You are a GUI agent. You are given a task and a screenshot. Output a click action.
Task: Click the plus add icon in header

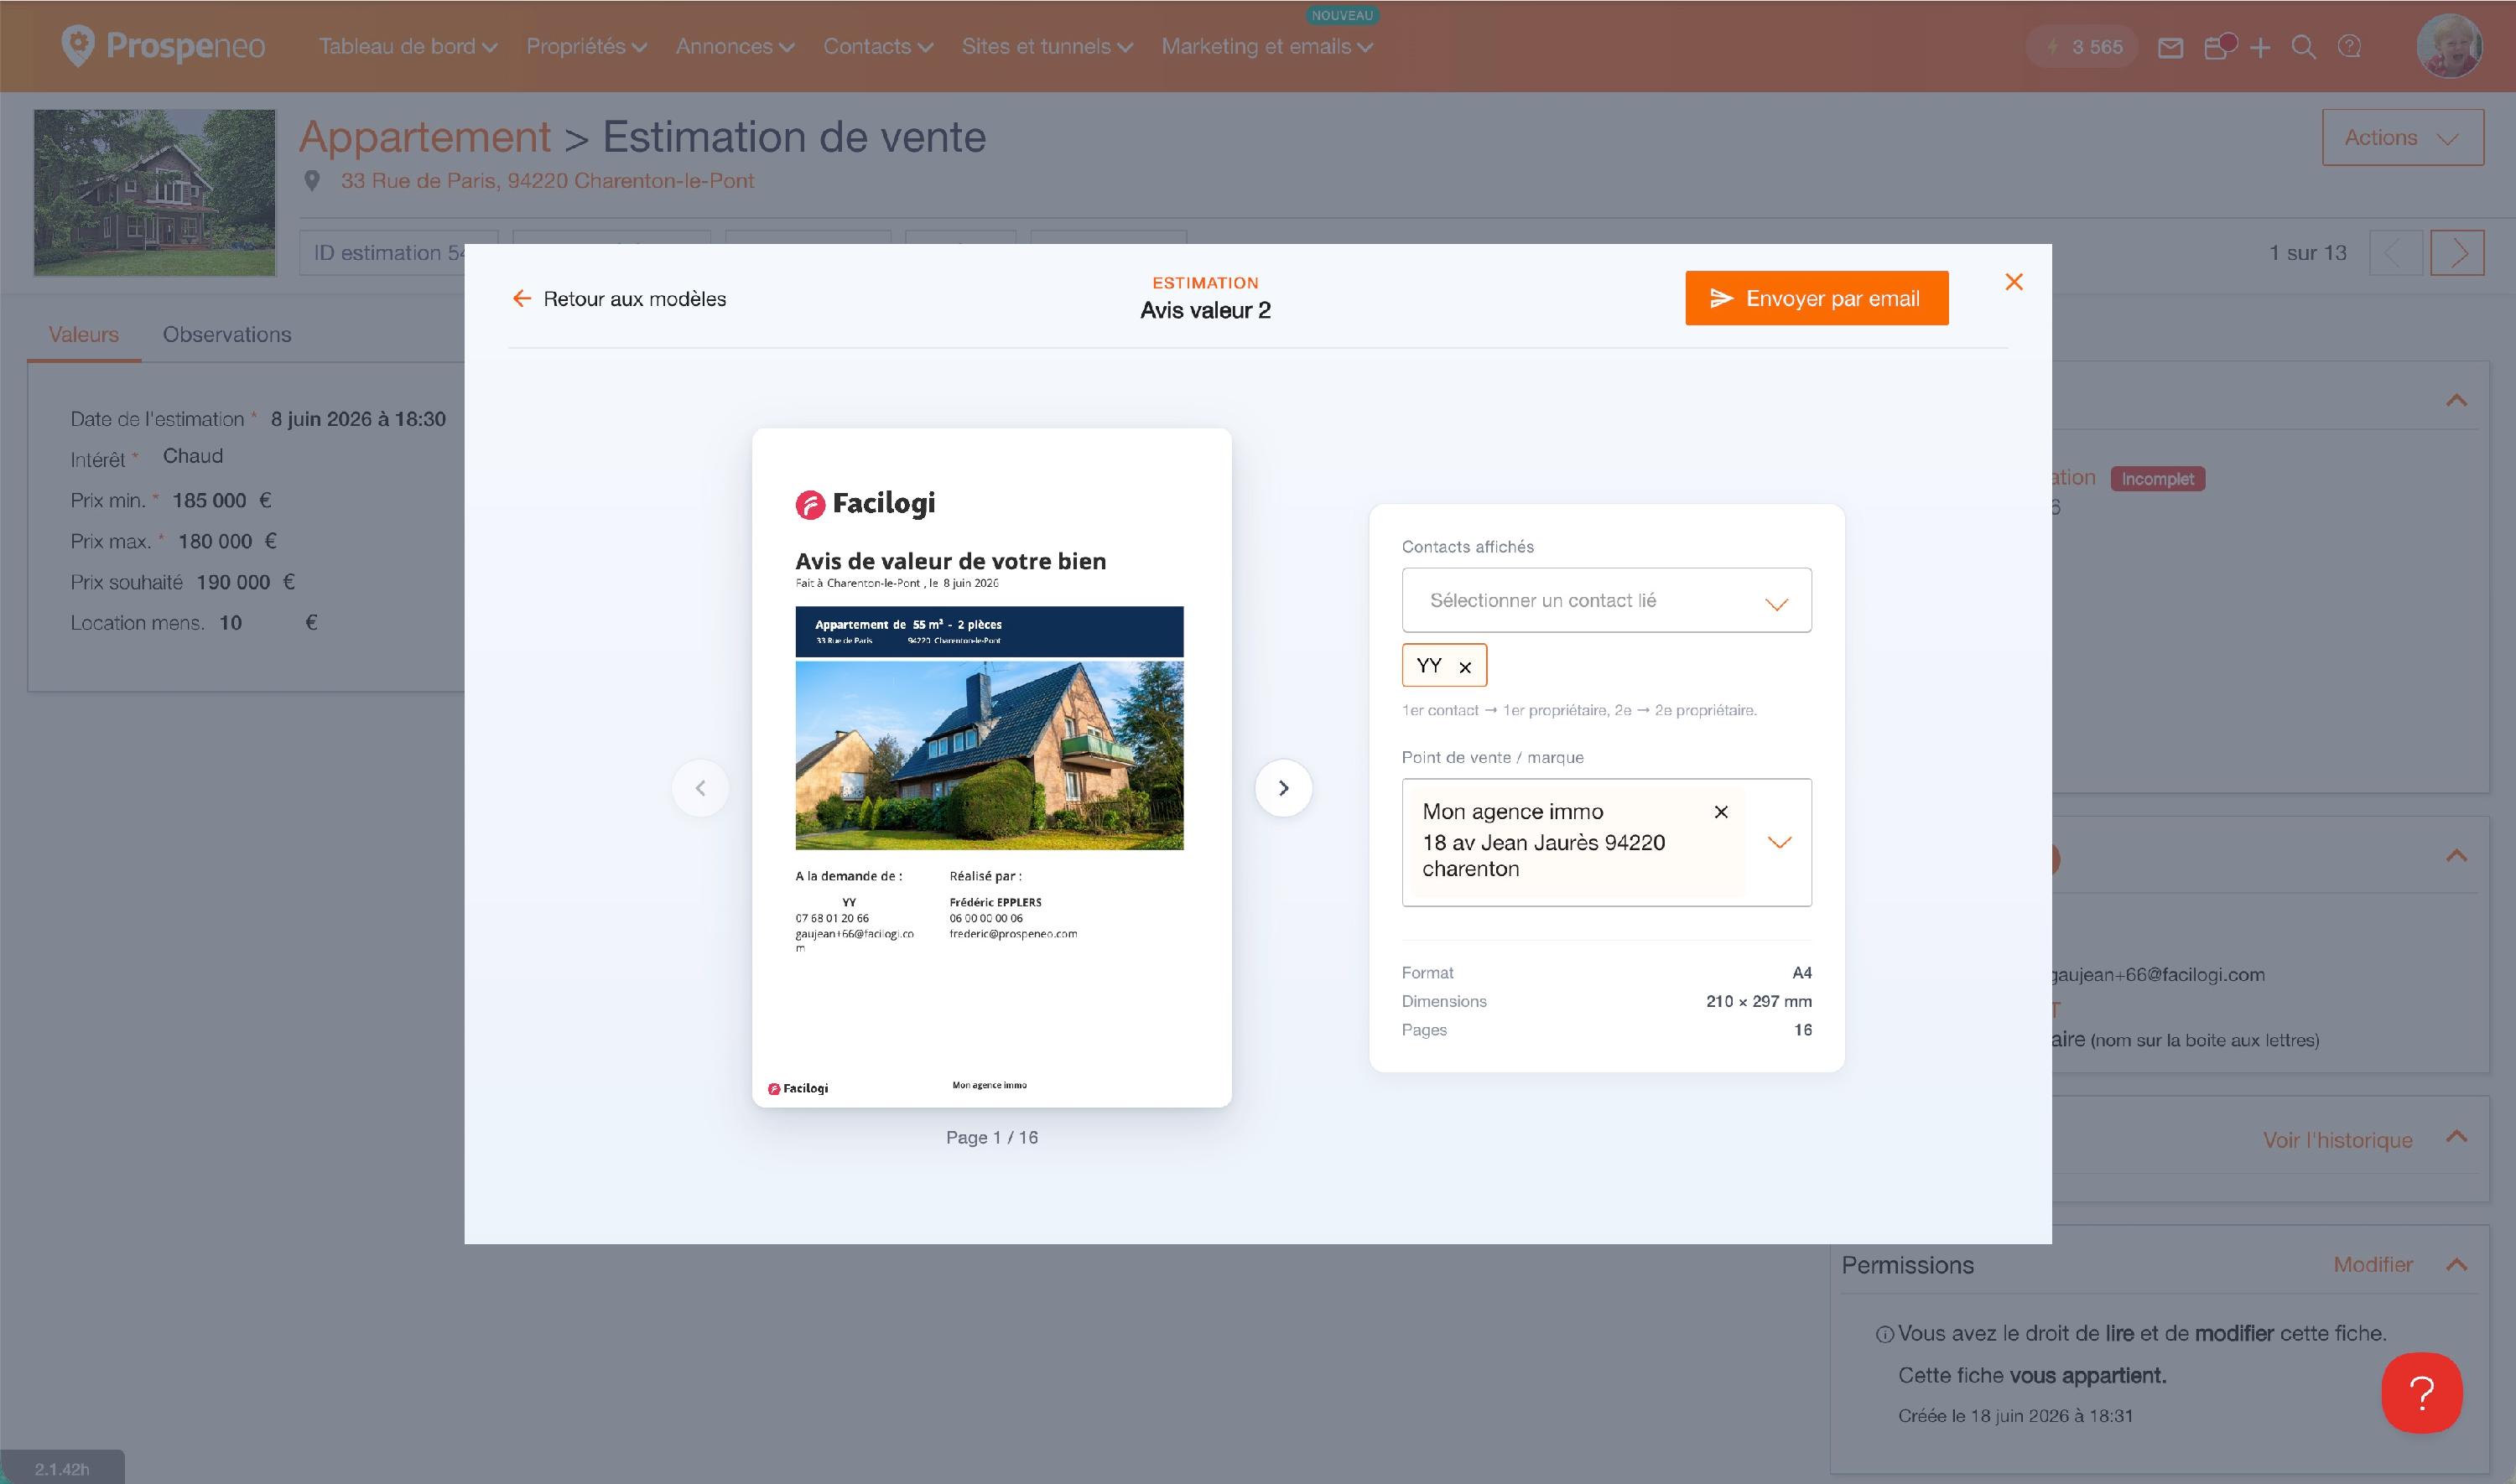[2260, 47]
